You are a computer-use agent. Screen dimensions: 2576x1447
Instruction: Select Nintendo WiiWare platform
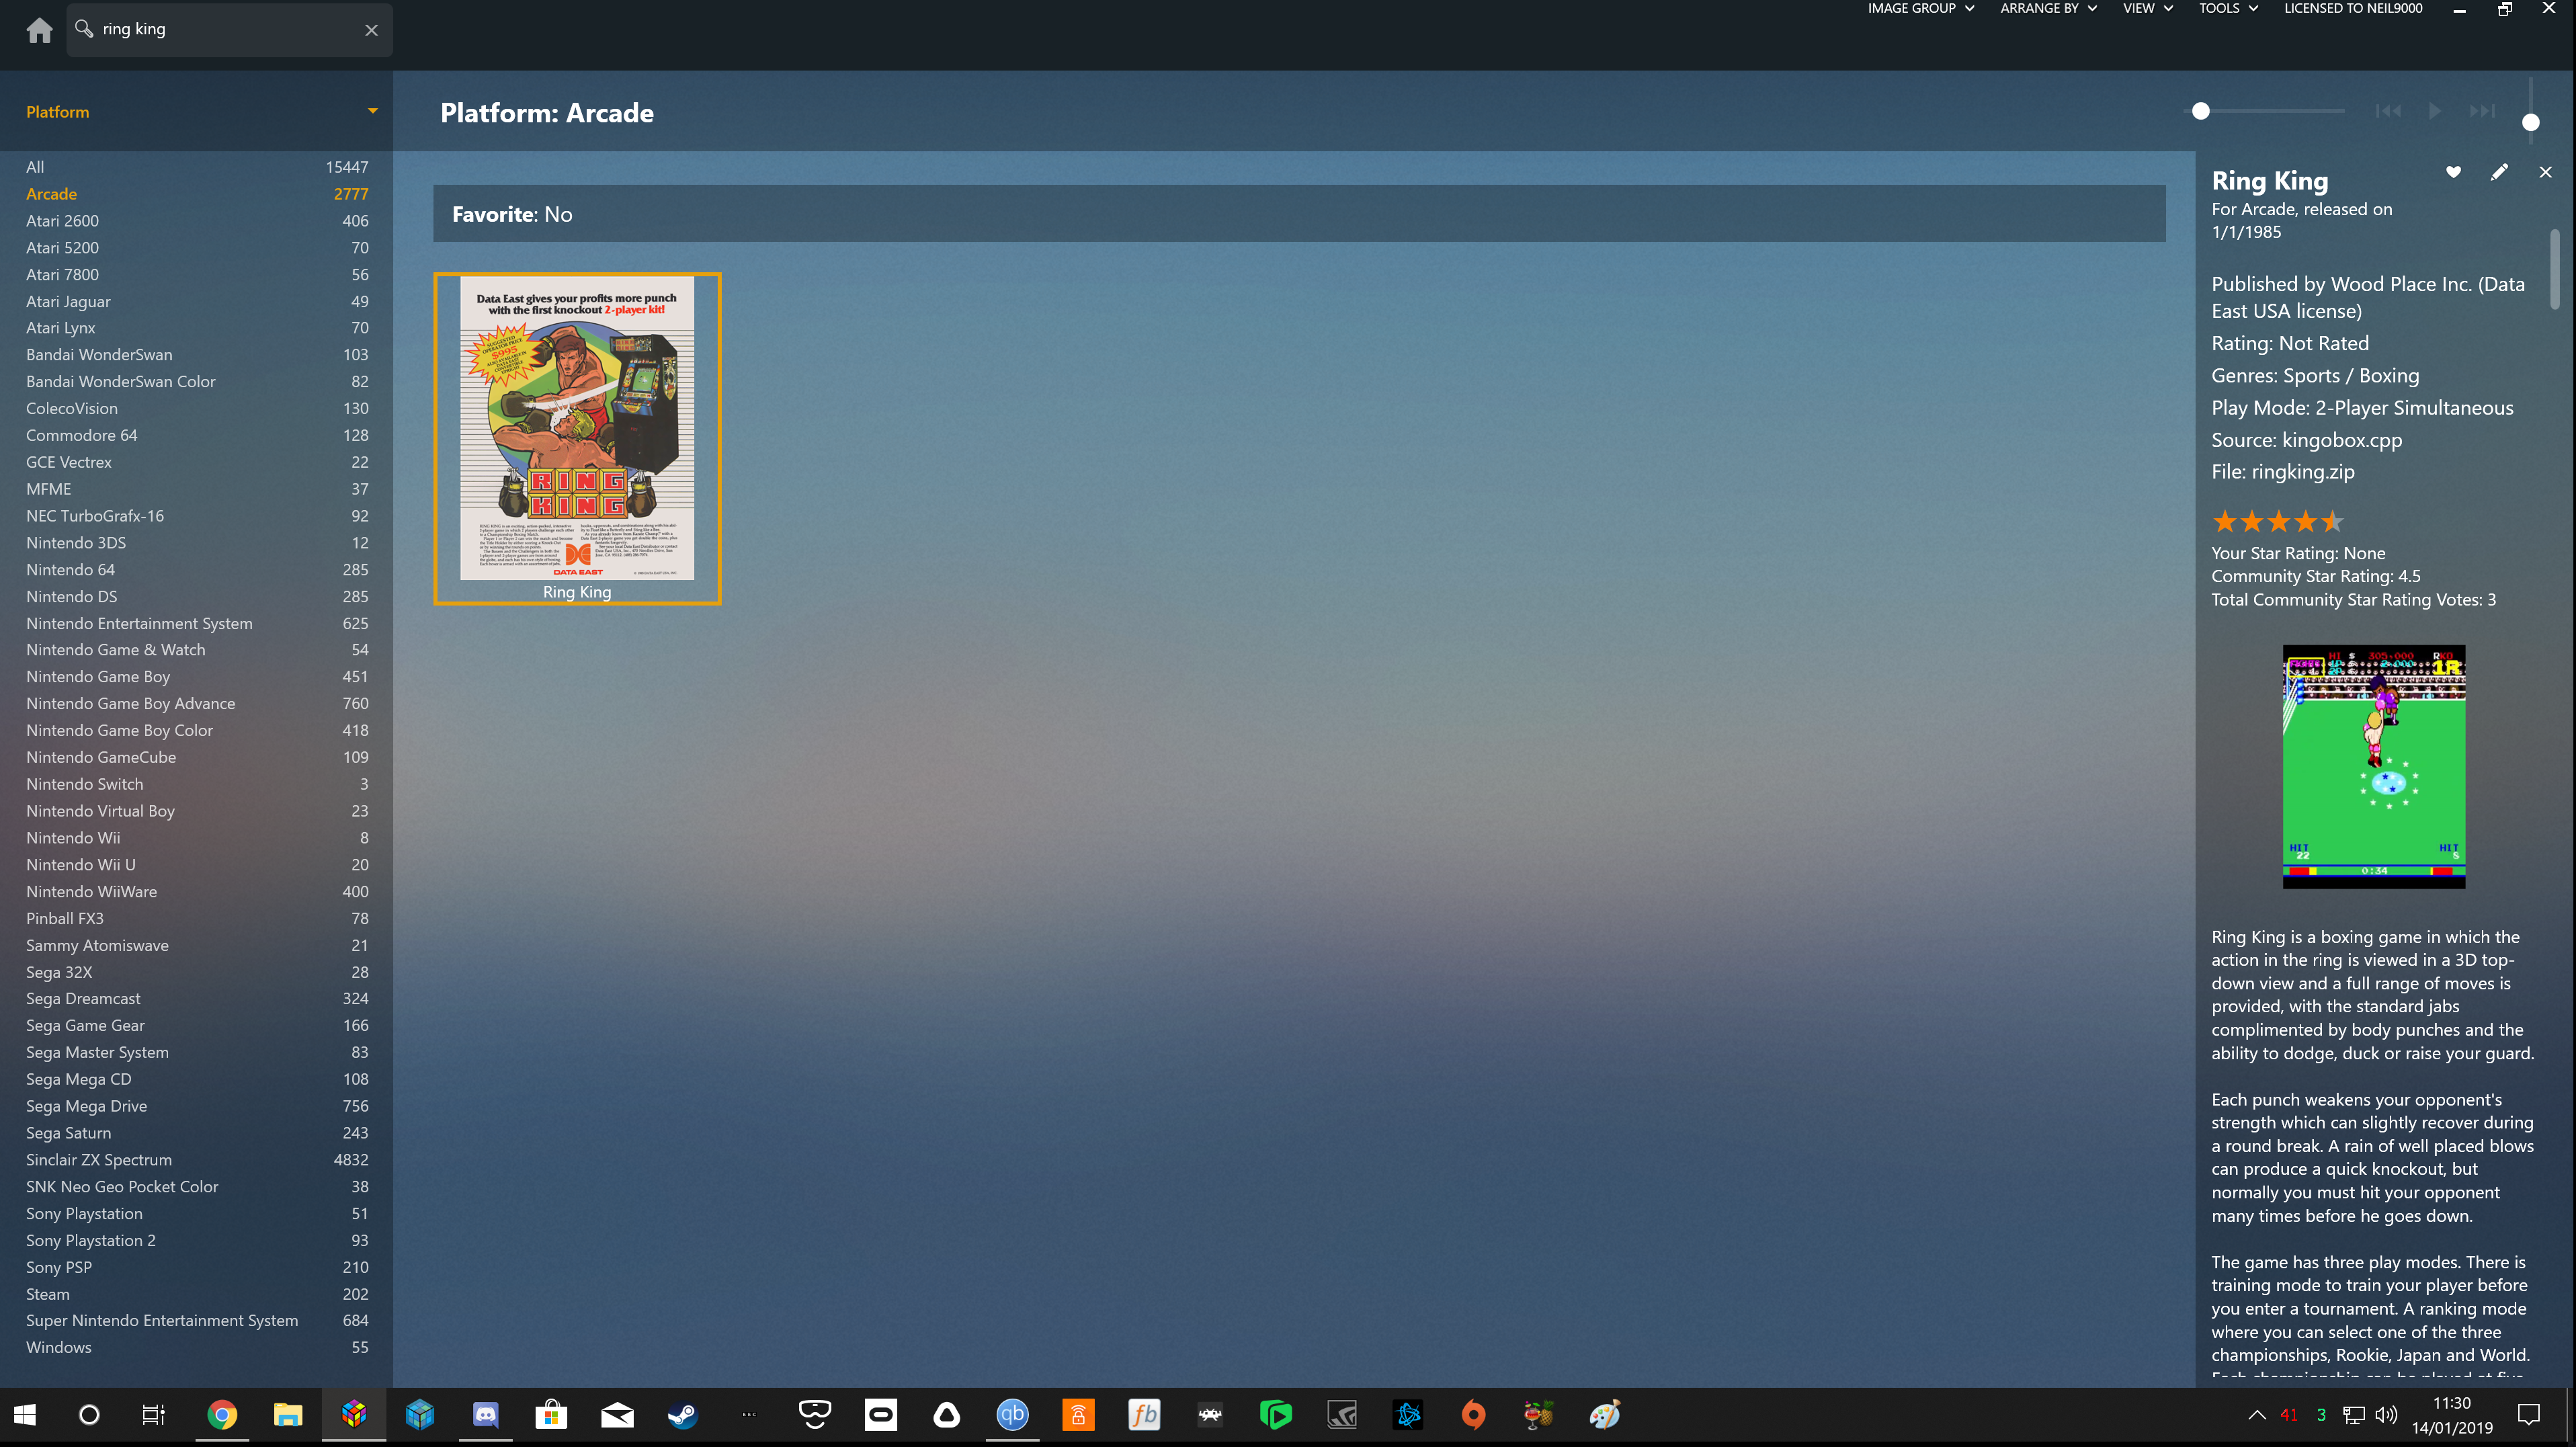click(x=197, y=892)
